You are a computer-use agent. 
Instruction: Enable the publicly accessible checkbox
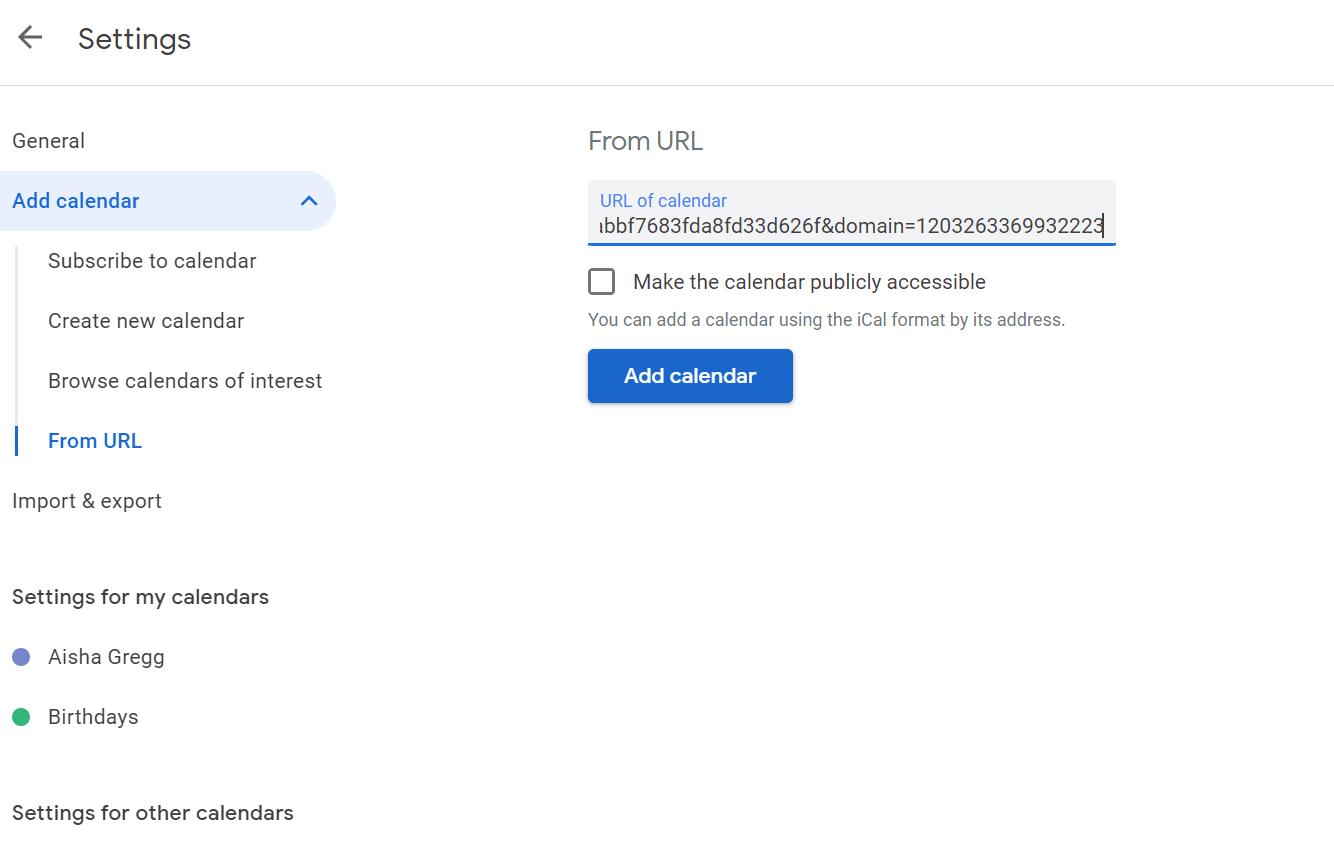[602, 282]
